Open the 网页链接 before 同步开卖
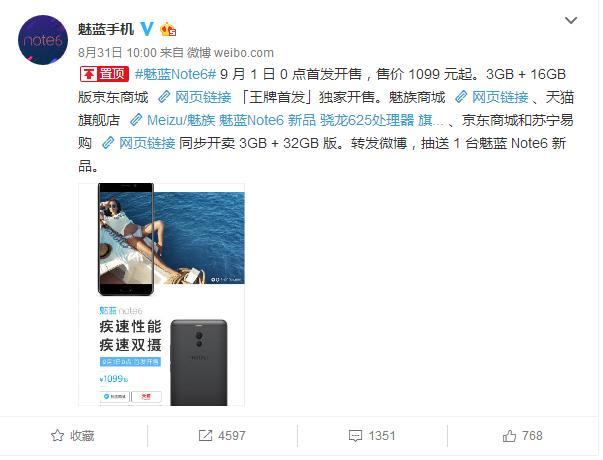The image size is (603, 460). pyautogui.click(x=139, y=143)
